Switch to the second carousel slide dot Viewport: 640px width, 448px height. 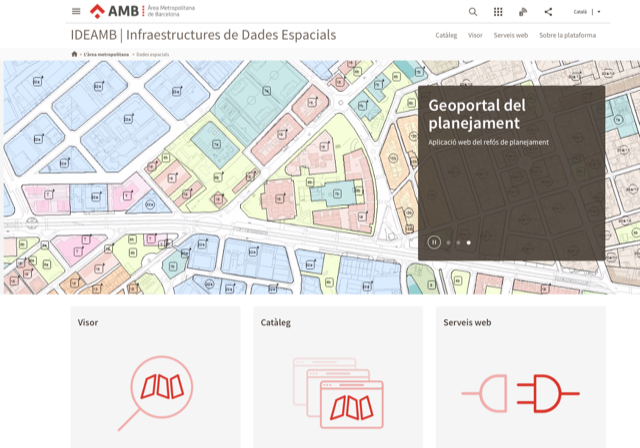coord(458,242)
